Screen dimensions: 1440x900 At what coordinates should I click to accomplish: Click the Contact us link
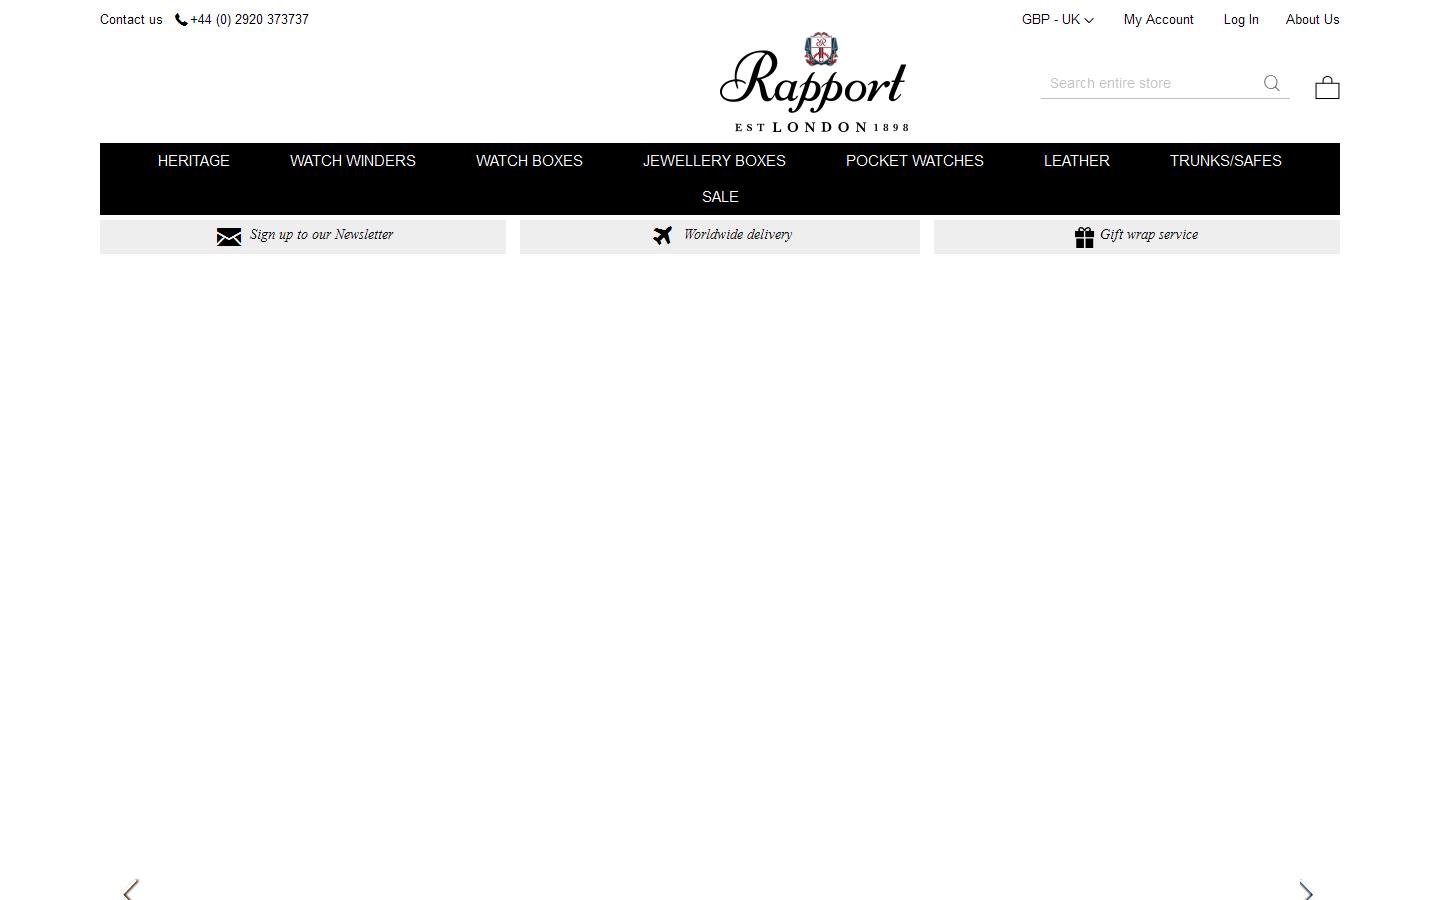[x=130, y=19]
